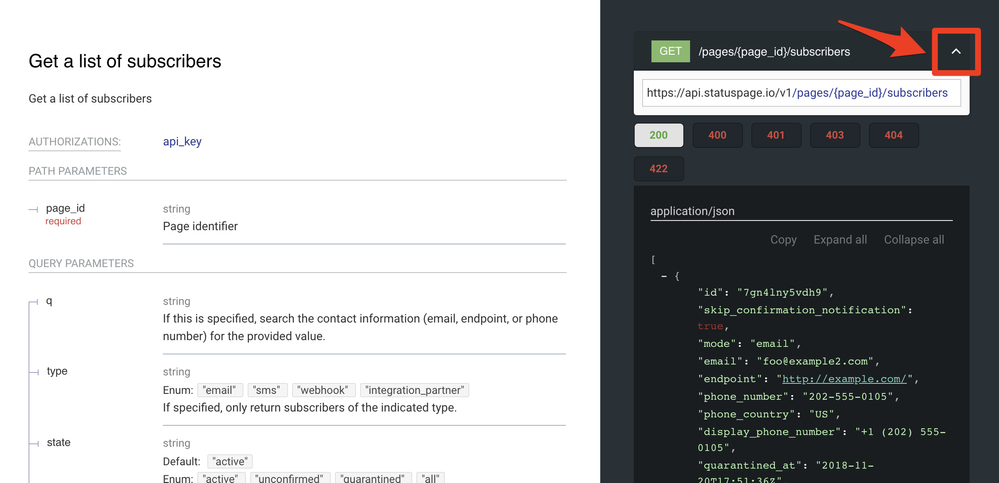The image size is (999, 483).
Task: Follow the http://example.com/ endpoint link
Action: [842, 379]
